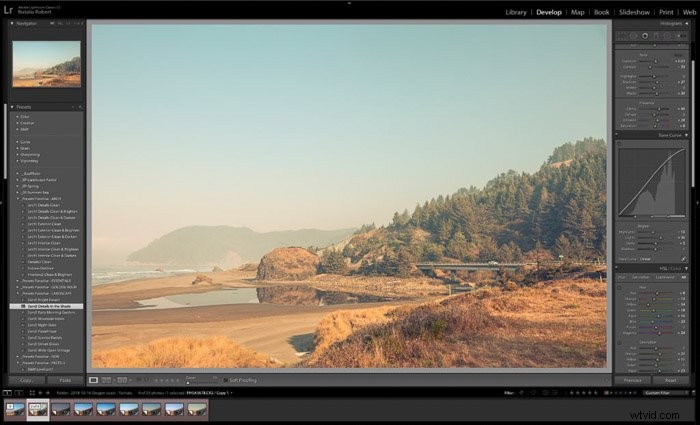Click HSL targeted adjustment tool icon
This screenshot has height=425, width=700.
[619, 288]
